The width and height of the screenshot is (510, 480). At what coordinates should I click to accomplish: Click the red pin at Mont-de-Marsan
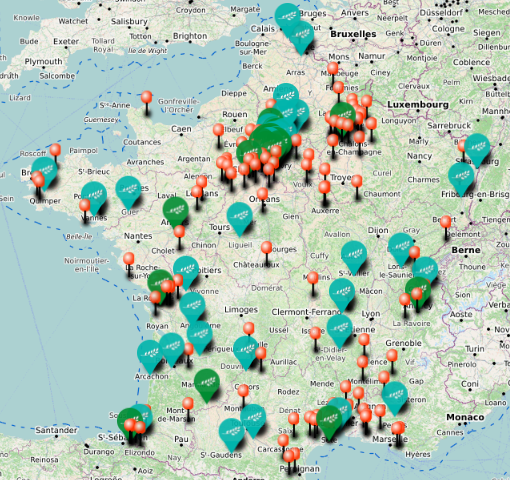coord(188,409)
